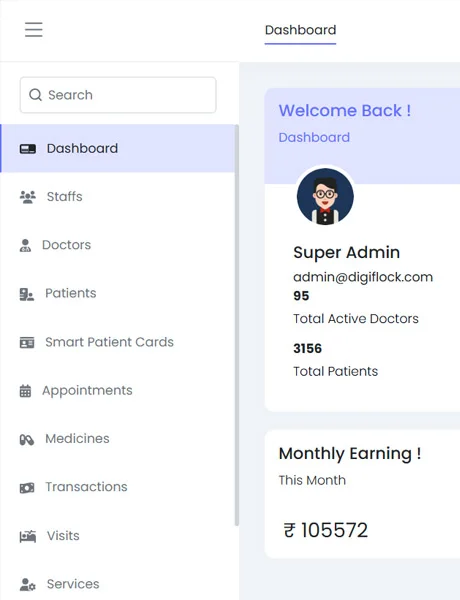The width and height of the screenshot is (460, 600).
Task: Click the Staffs group icon
Action: [x=28, y=197]
